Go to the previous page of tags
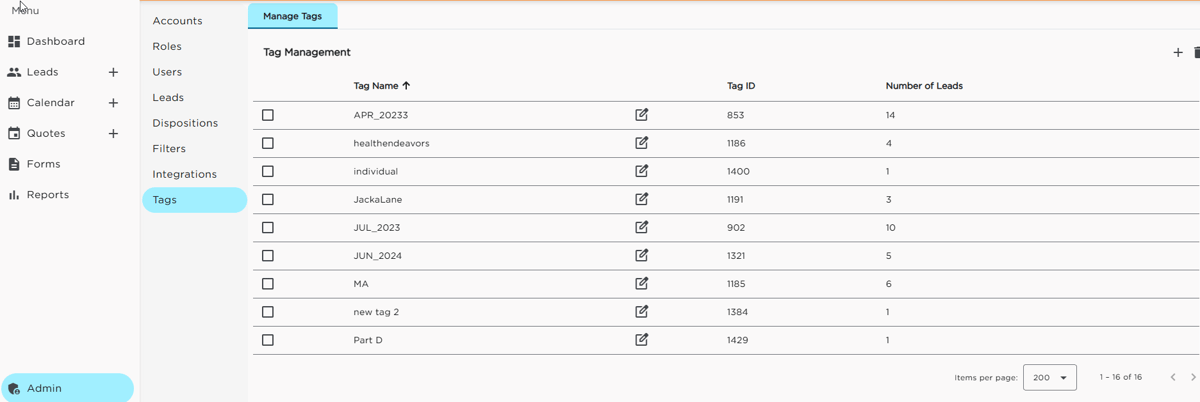Viewport: 1200px width, 402px height. tap(1173, 377)
